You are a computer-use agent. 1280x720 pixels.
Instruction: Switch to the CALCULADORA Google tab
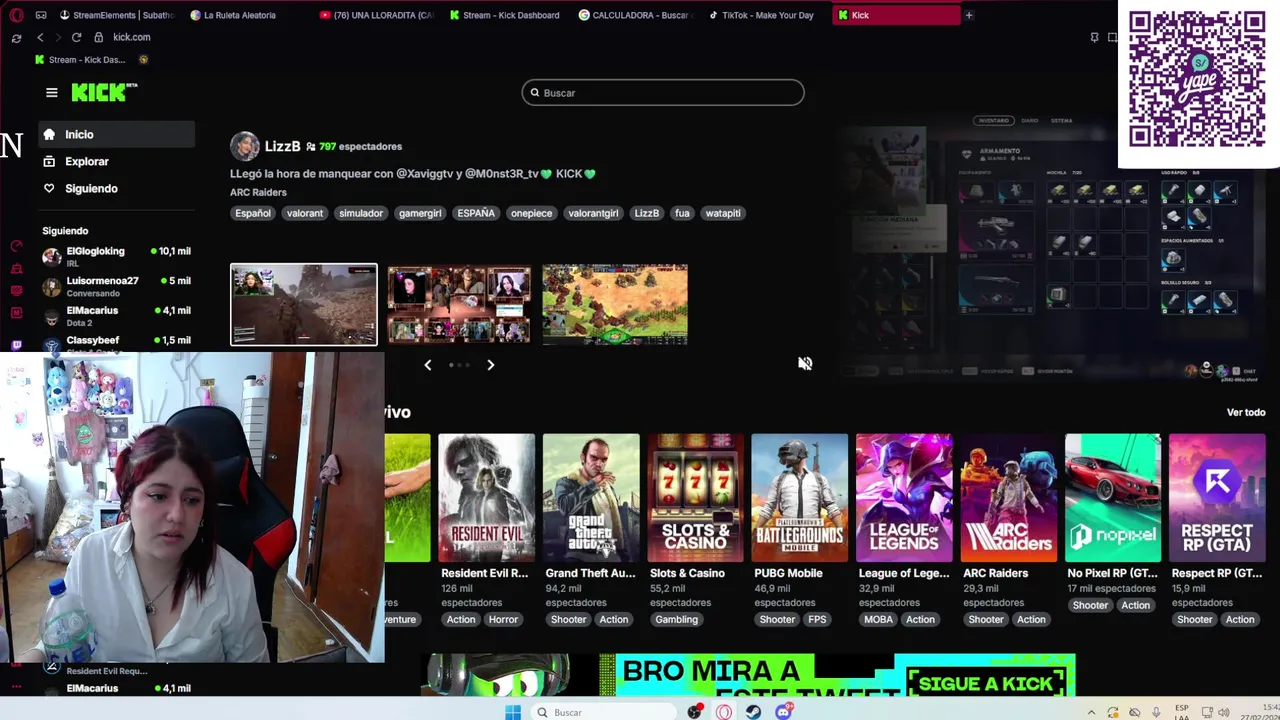(x=636, y=15)
